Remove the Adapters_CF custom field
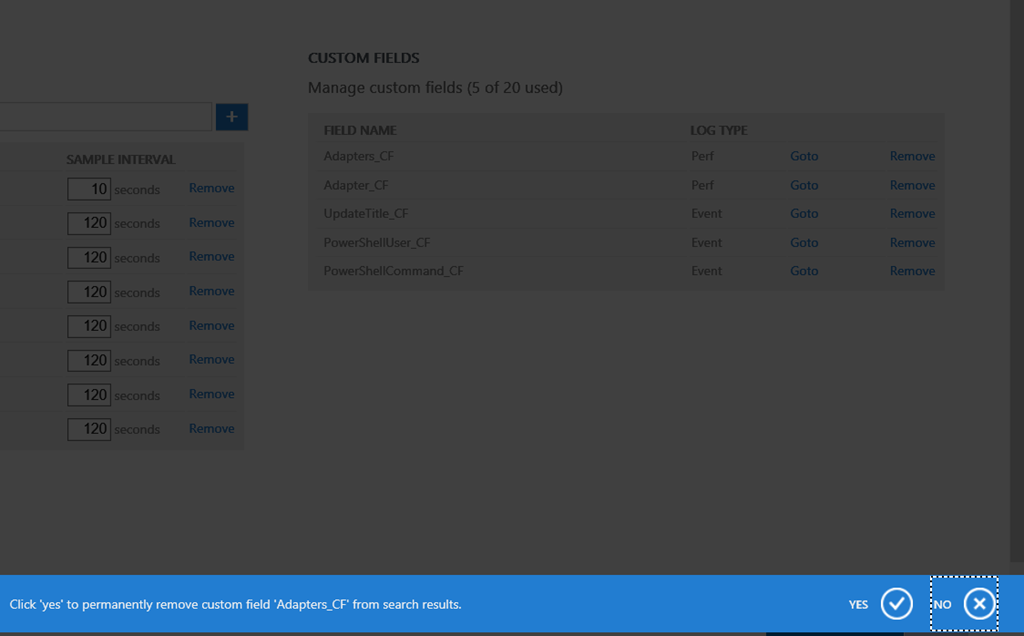Image resolution: width=1024 pixels, height=636 pixels. pos(912,156)
